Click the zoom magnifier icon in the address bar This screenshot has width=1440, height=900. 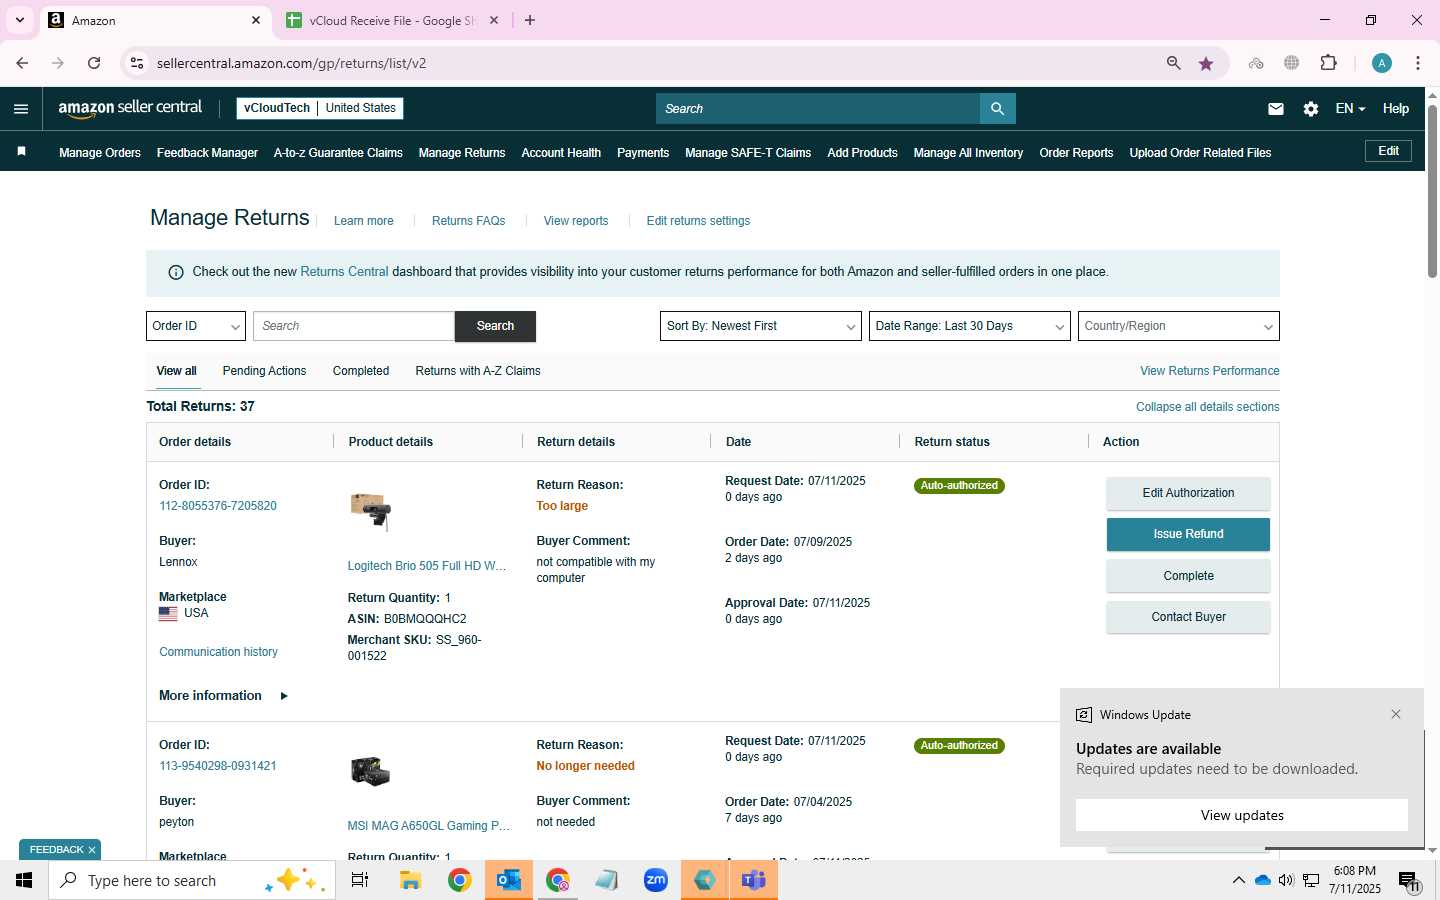pos(1174,63)
